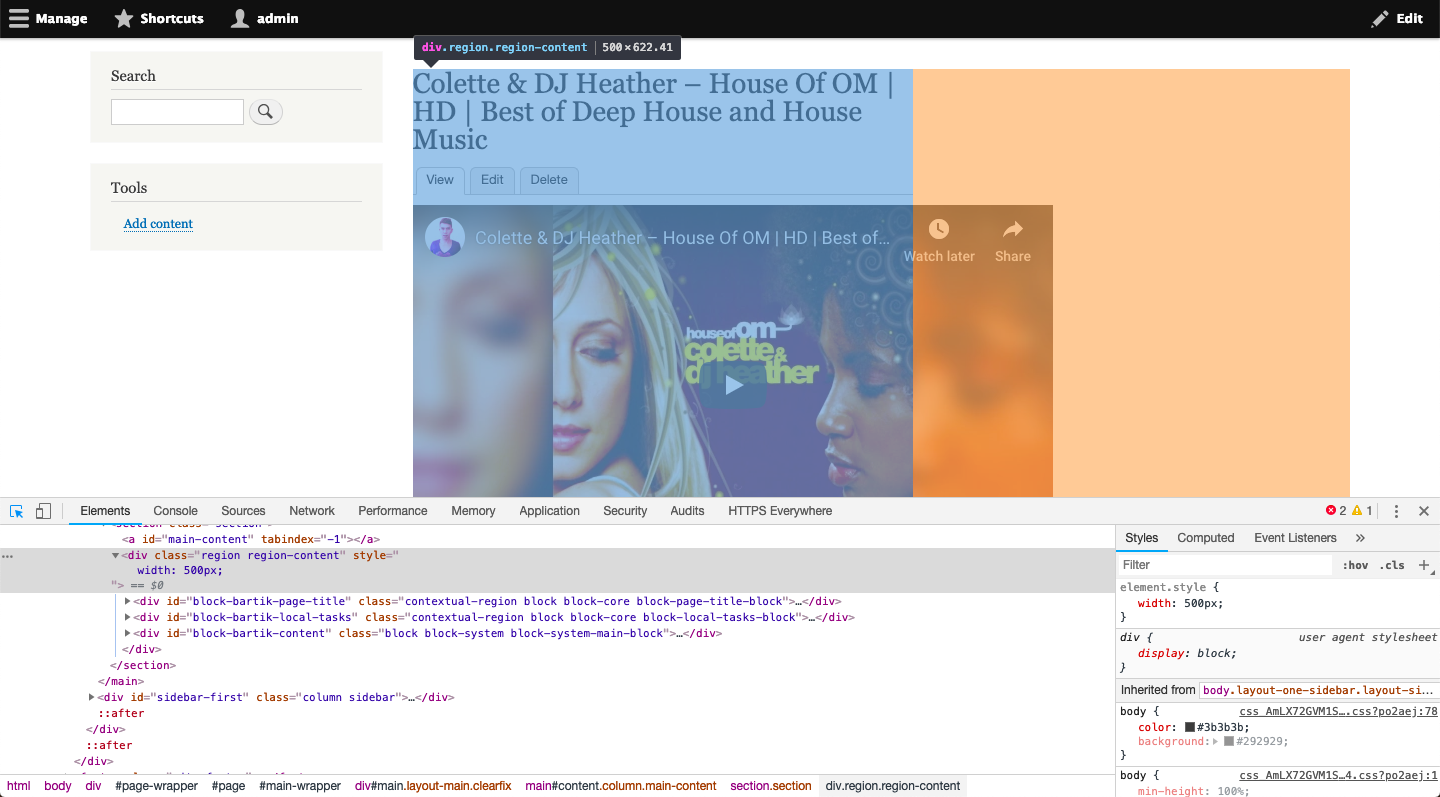This screenshot has height=797, width=1440.
Task: Click the page Delete tab
Action: [549, 180]
